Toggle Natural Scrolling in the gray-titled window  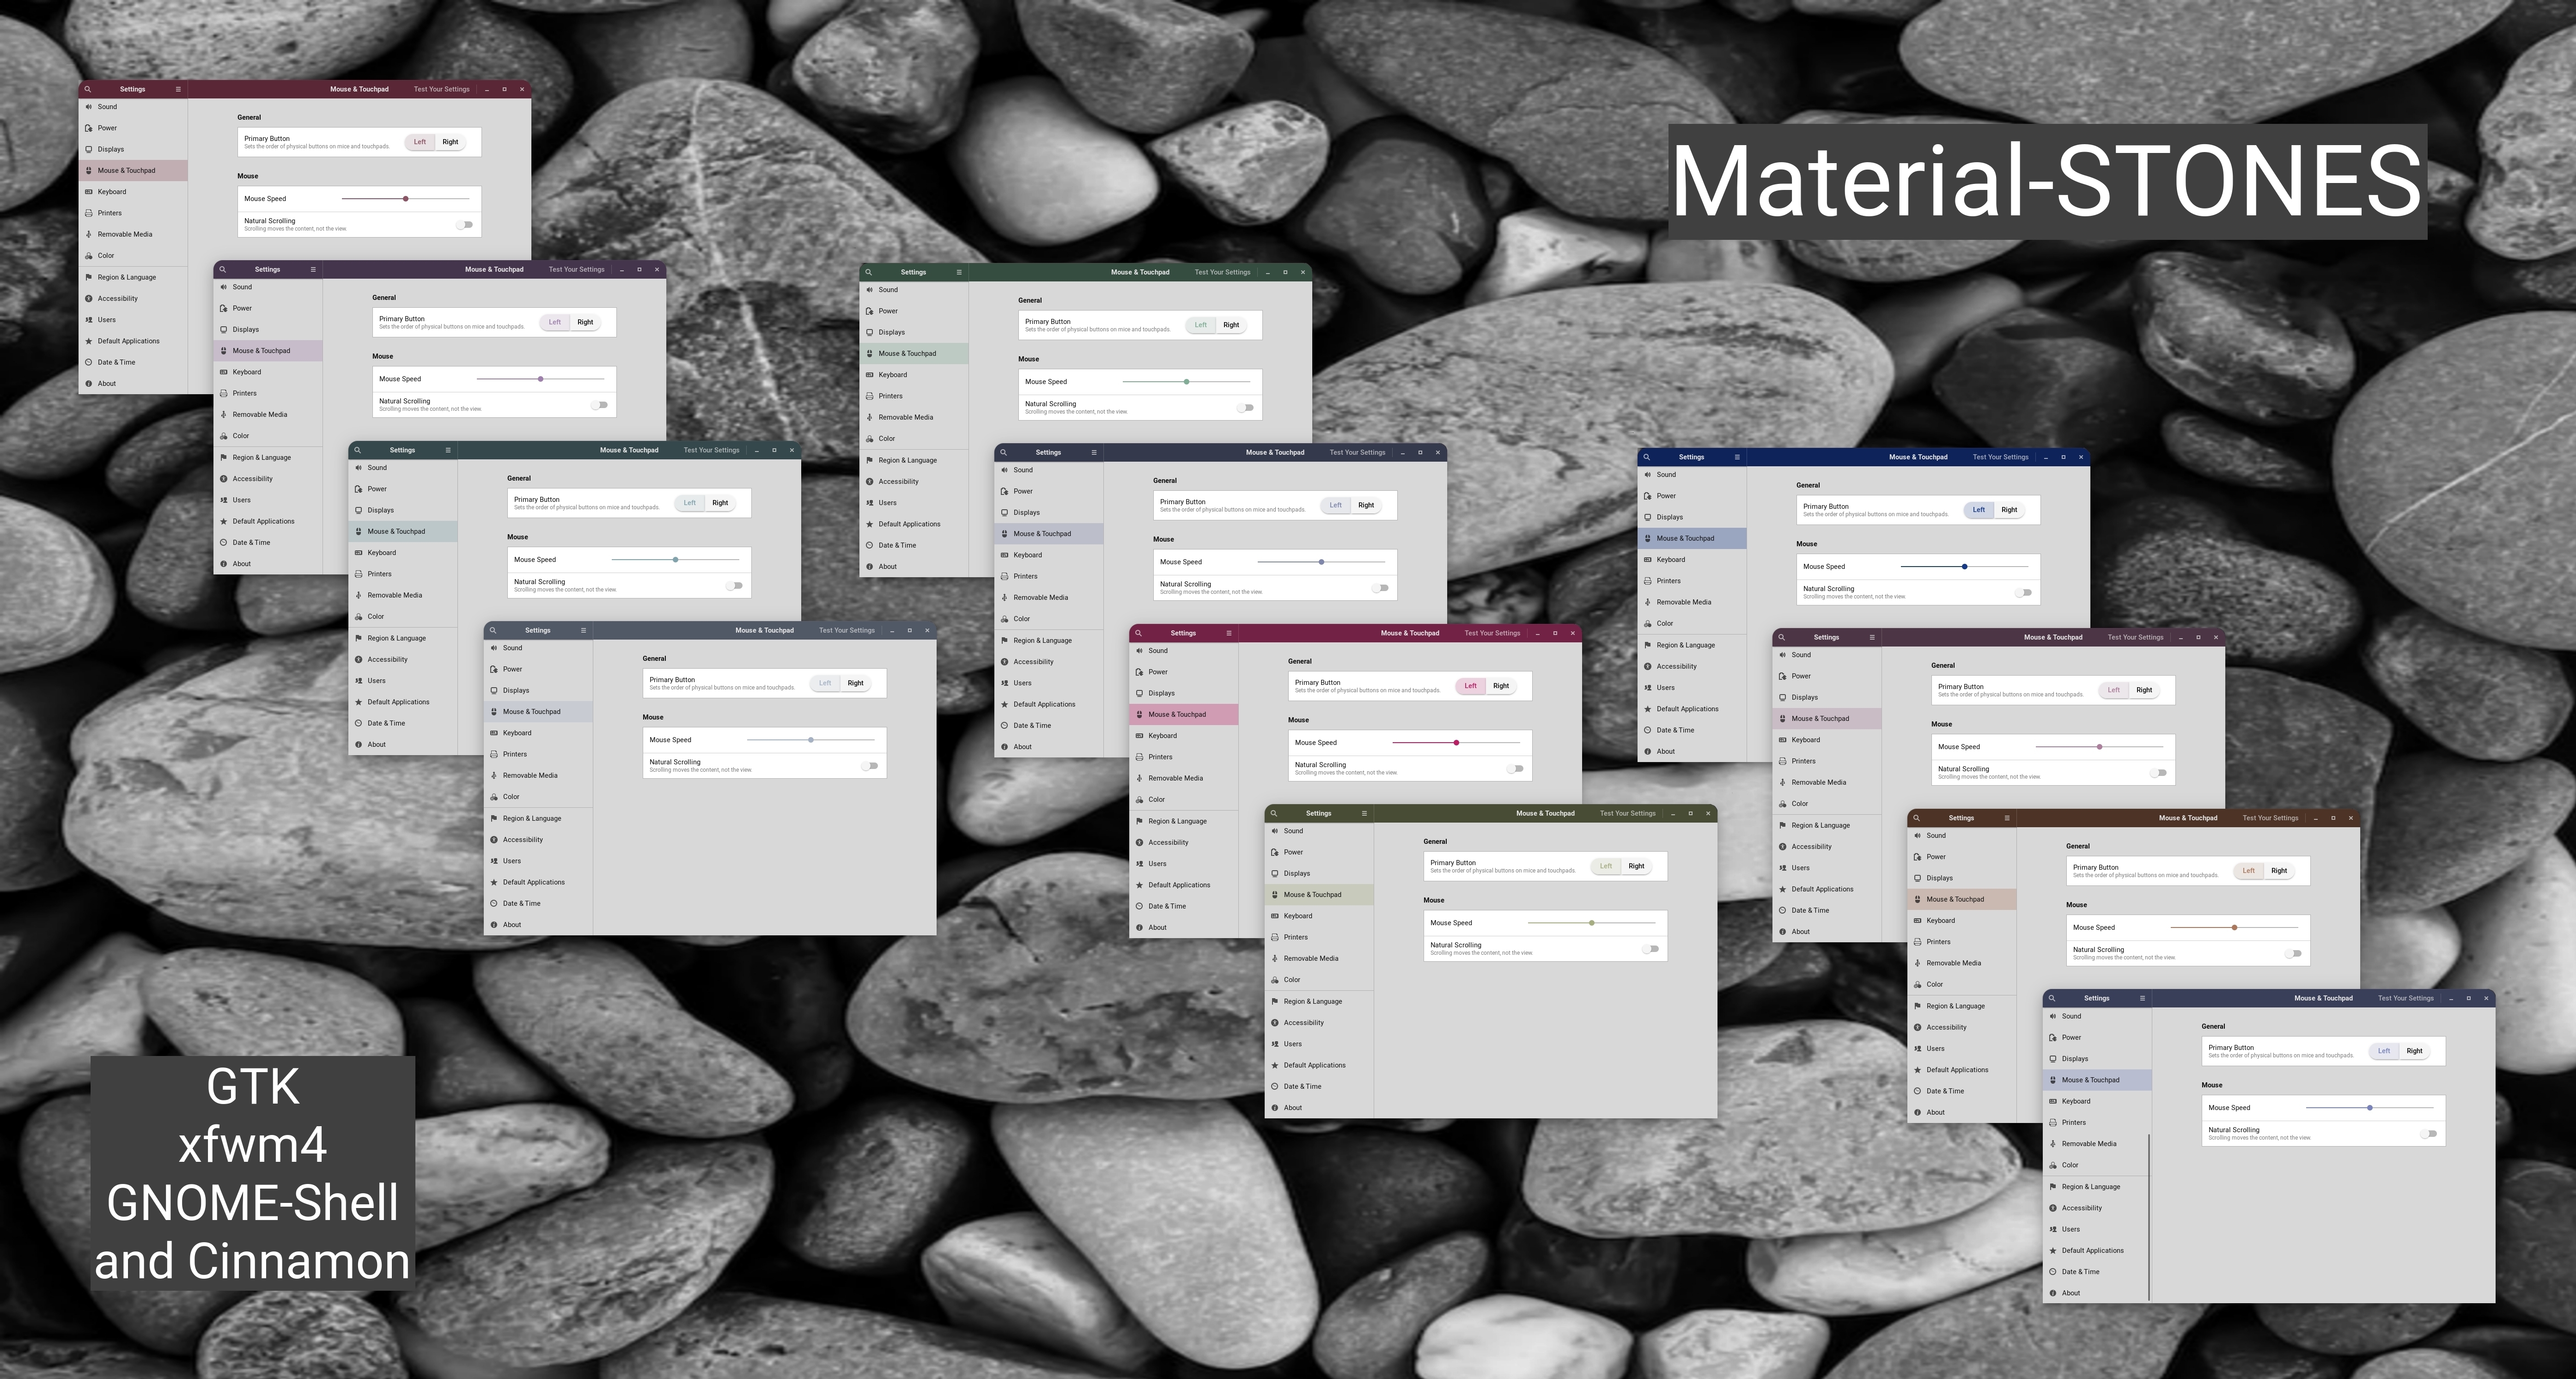point(870,766)
